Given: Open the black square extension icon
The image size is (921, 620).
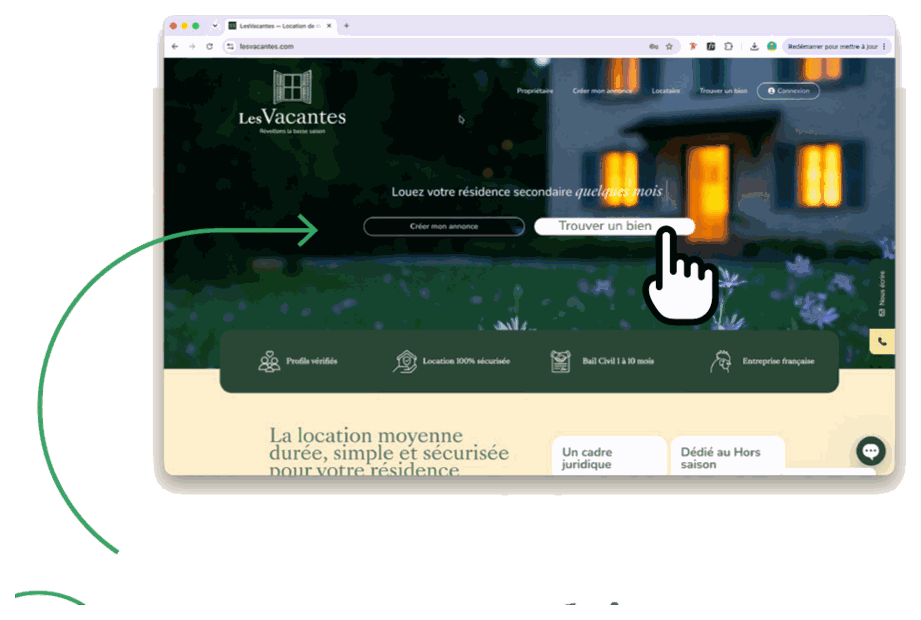Looking at the screenshot, I should [711, 46].
